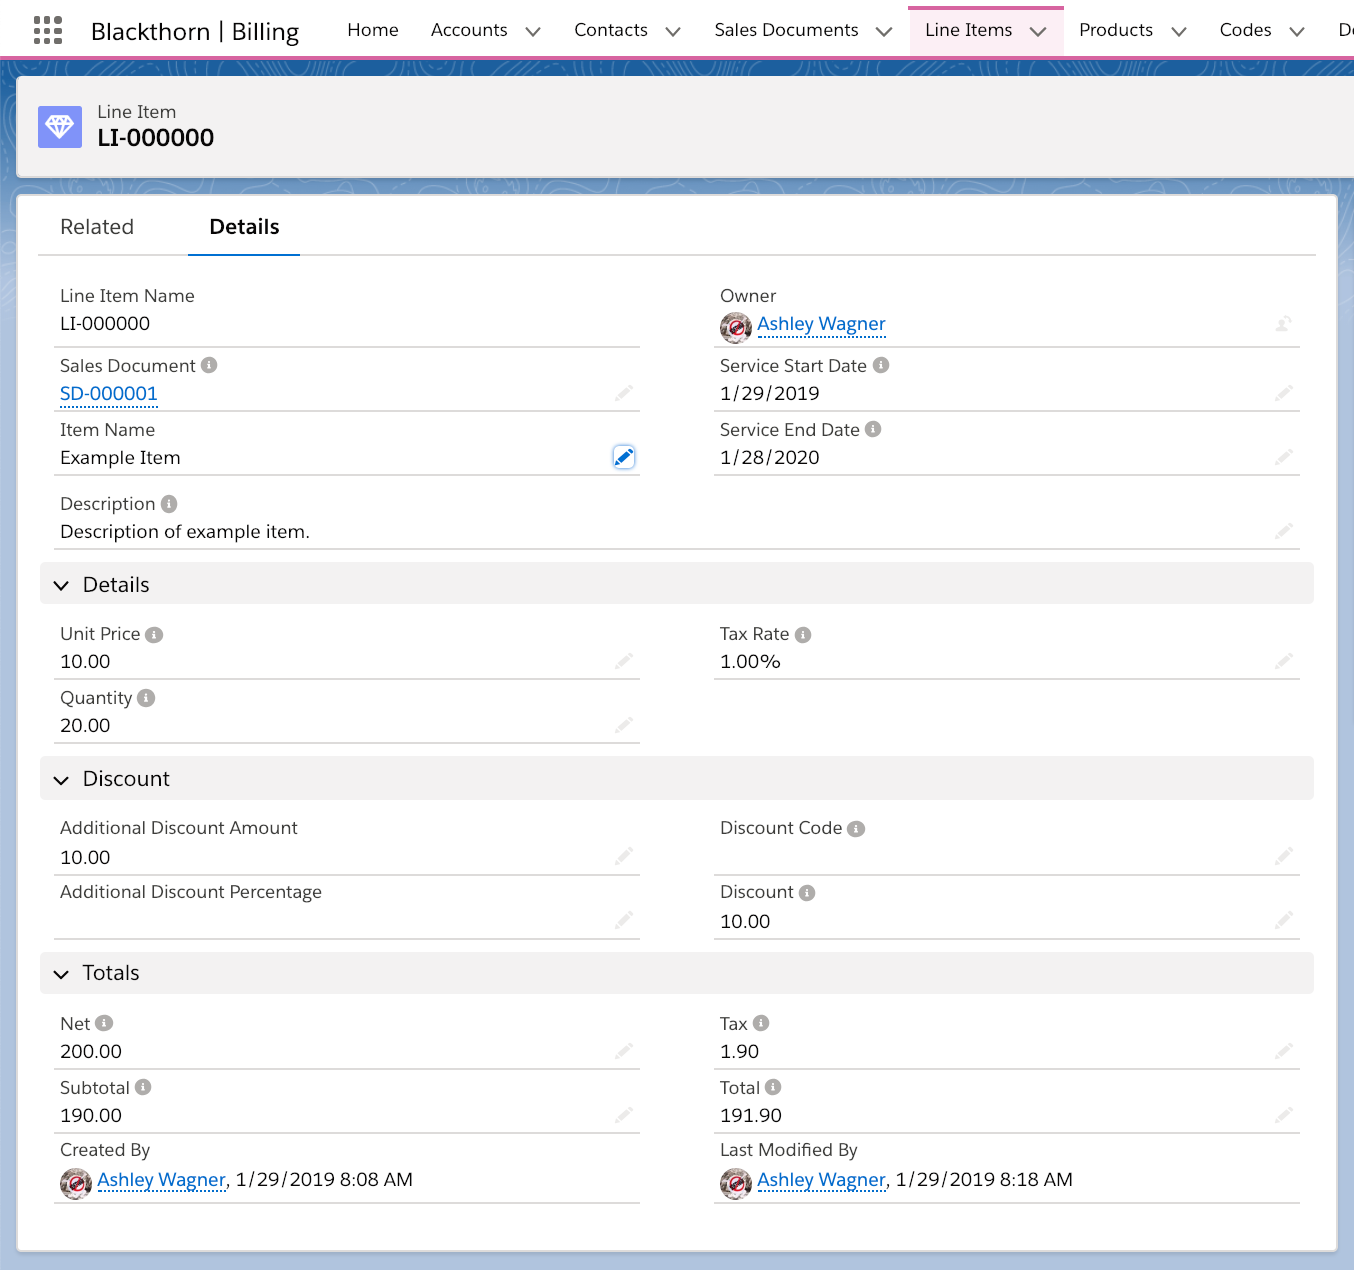
Task: Show Unit Price help info icon
Action: (x=154, y=635)
